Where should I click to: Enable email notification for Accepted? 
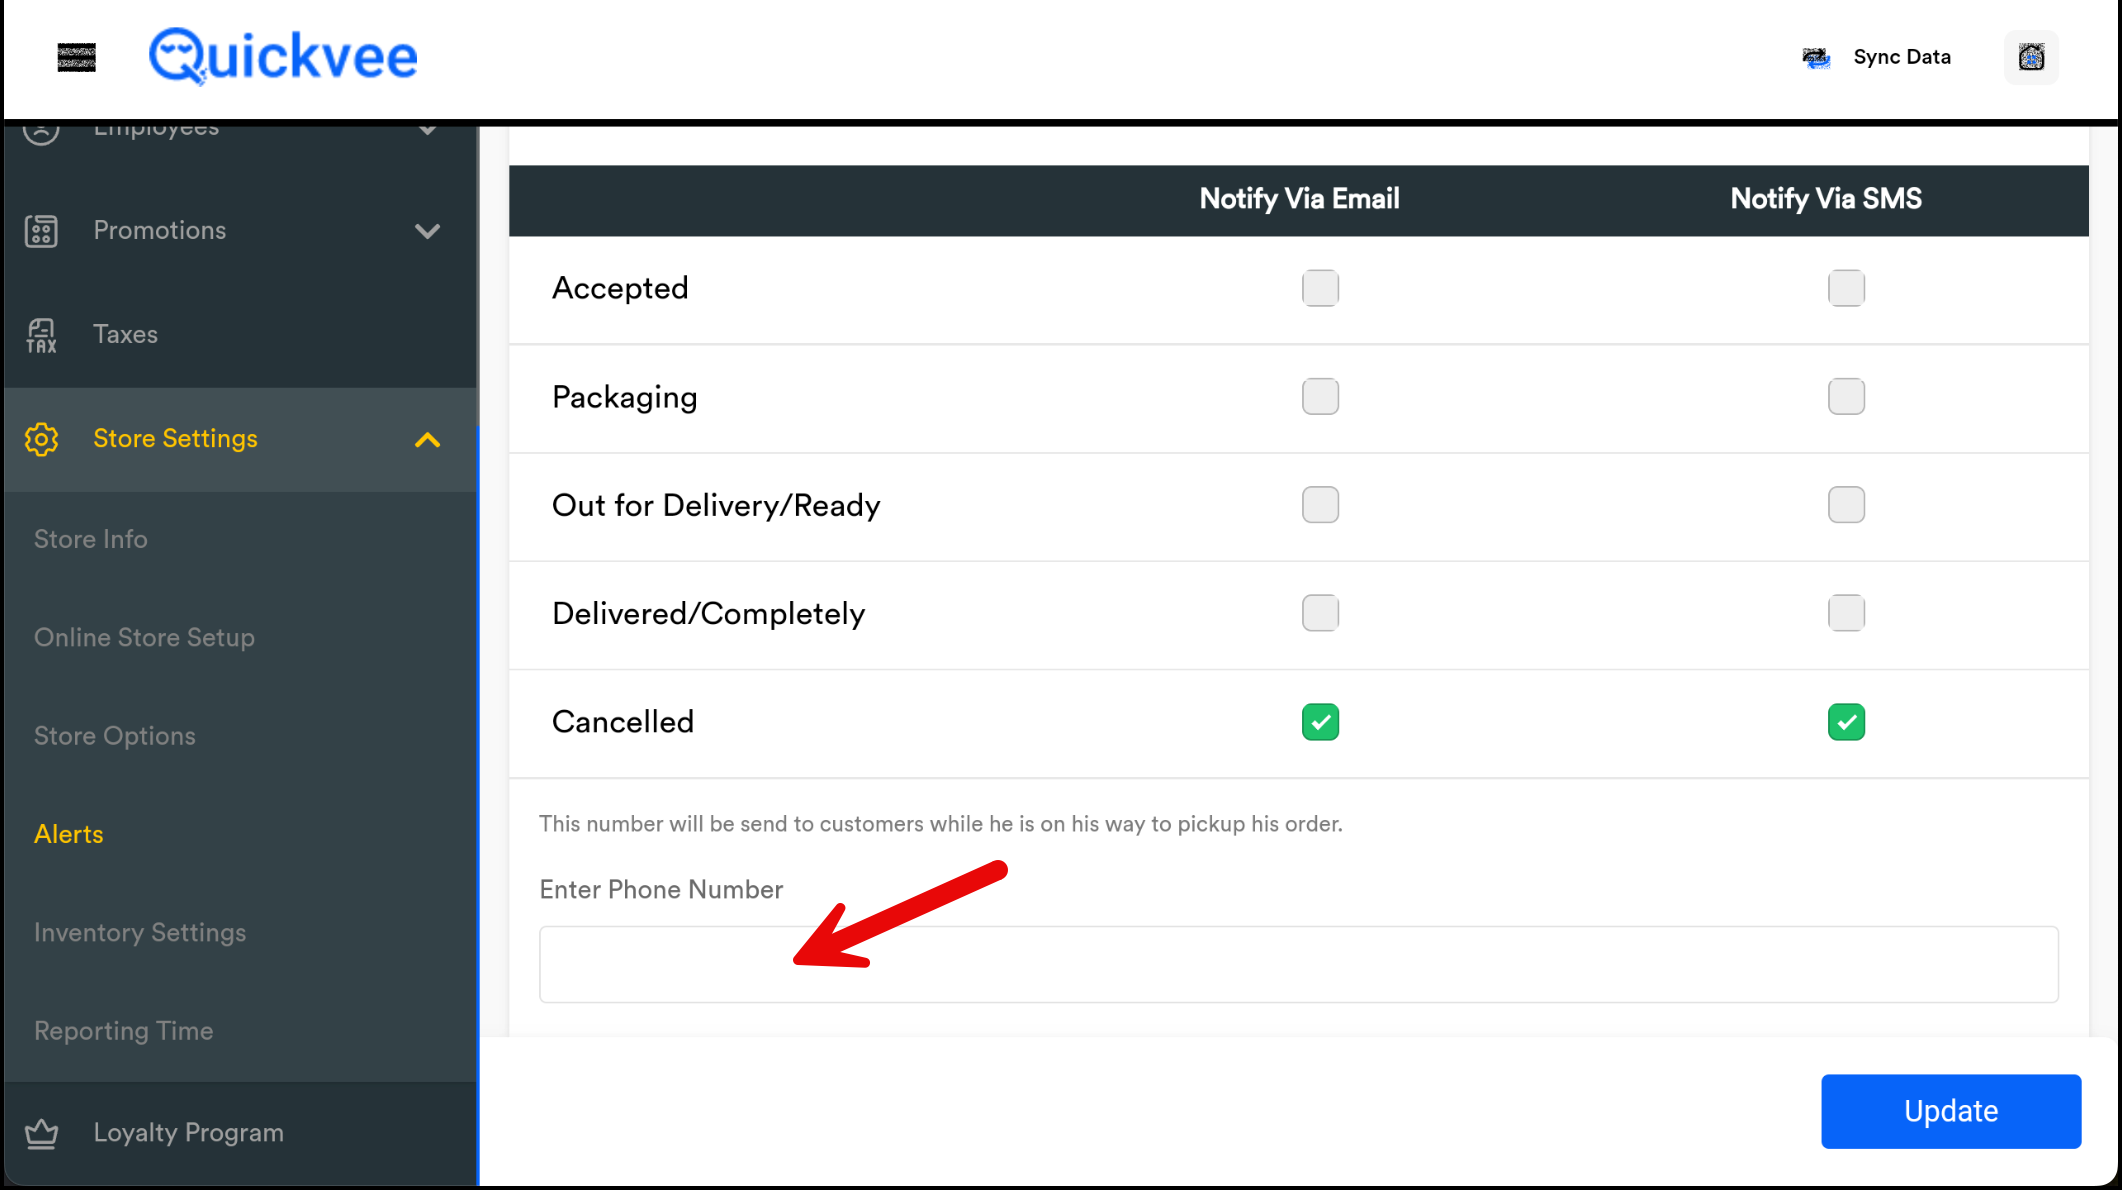1320,288
